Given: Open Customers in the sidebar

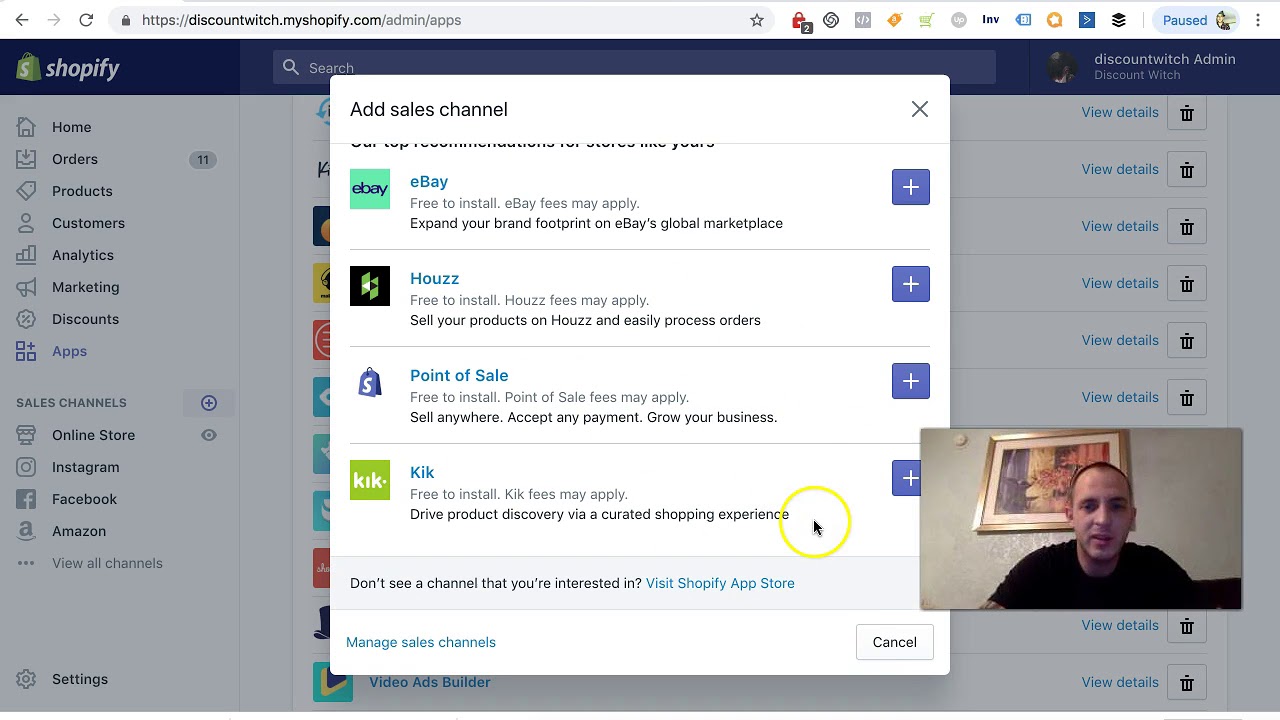Looking at the screenshot, I should click(88, 223).
